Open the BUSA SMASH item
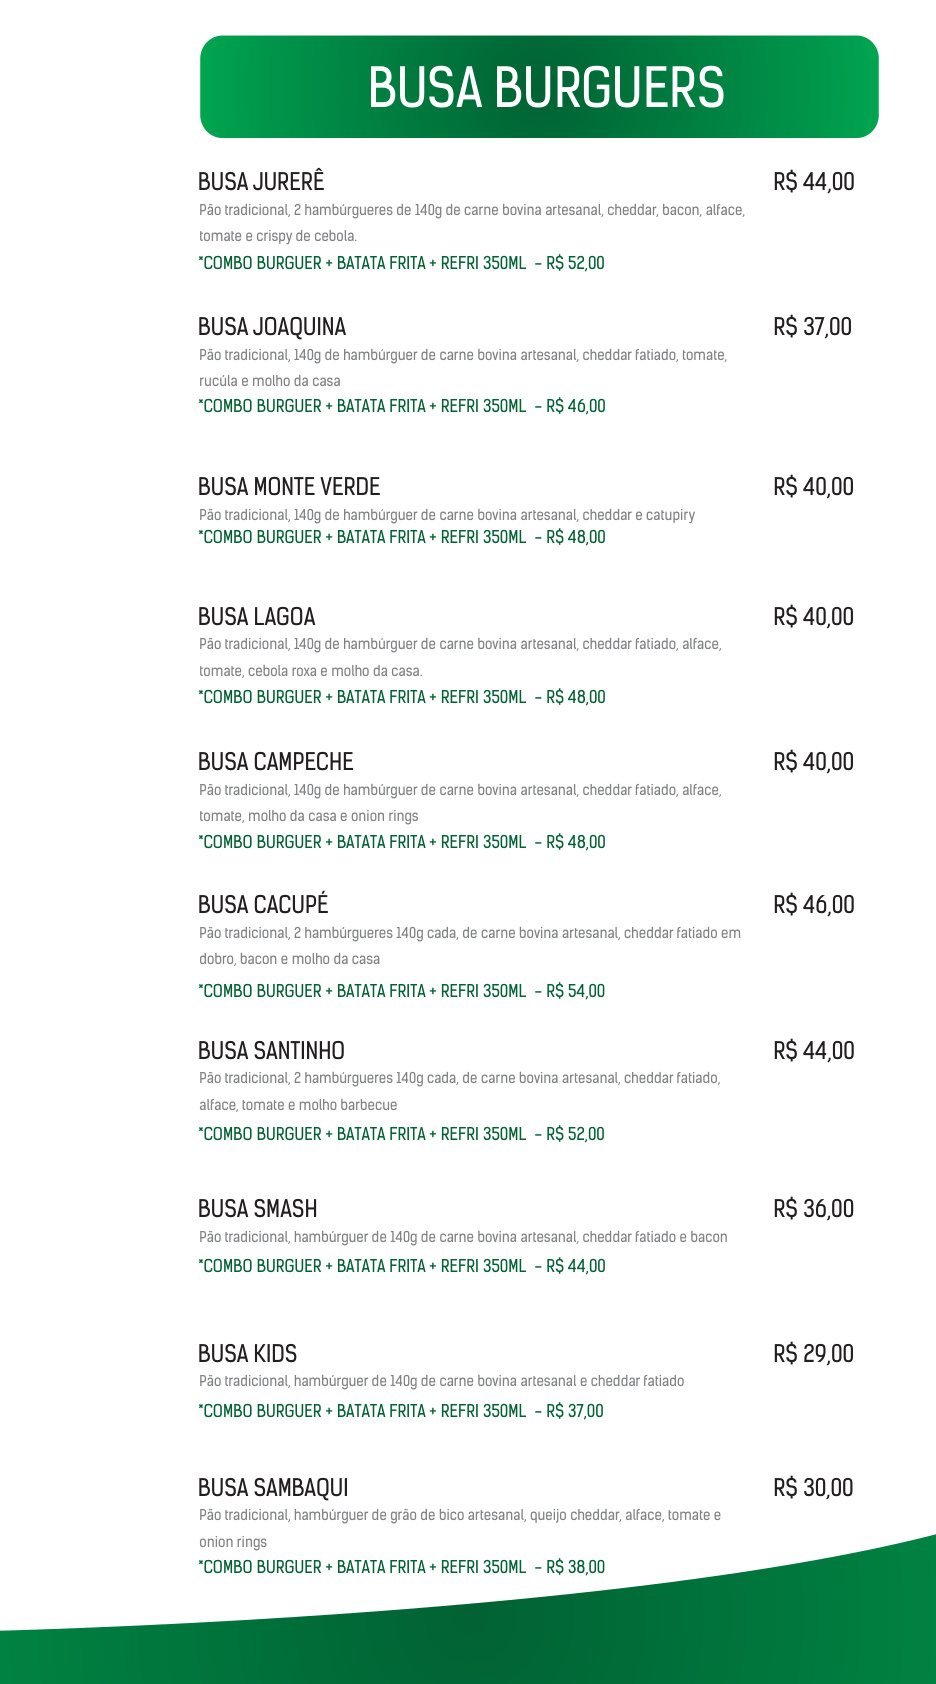The width and height of the screenshot is (936, 1684). click(258, 1209)
